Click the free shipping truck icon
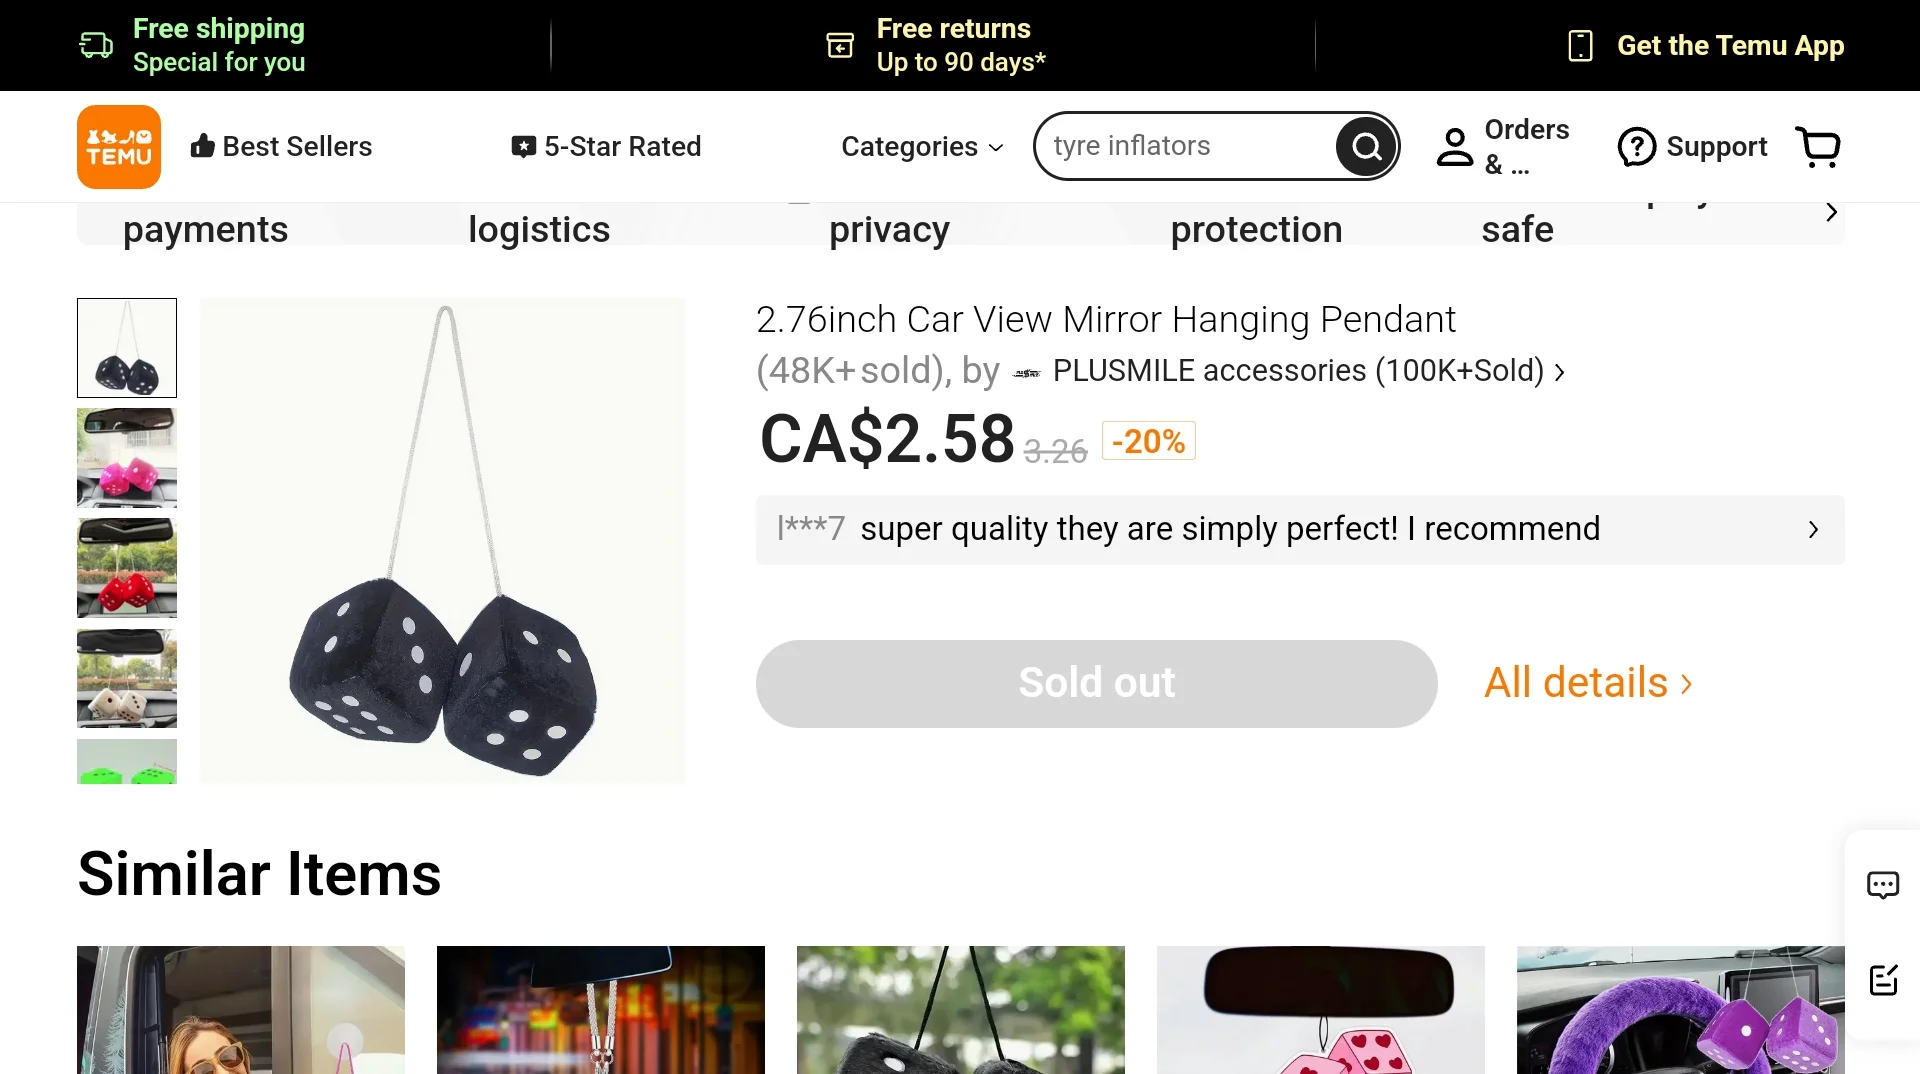Viewport: 1920px width, 1074px height. [95, 44]
